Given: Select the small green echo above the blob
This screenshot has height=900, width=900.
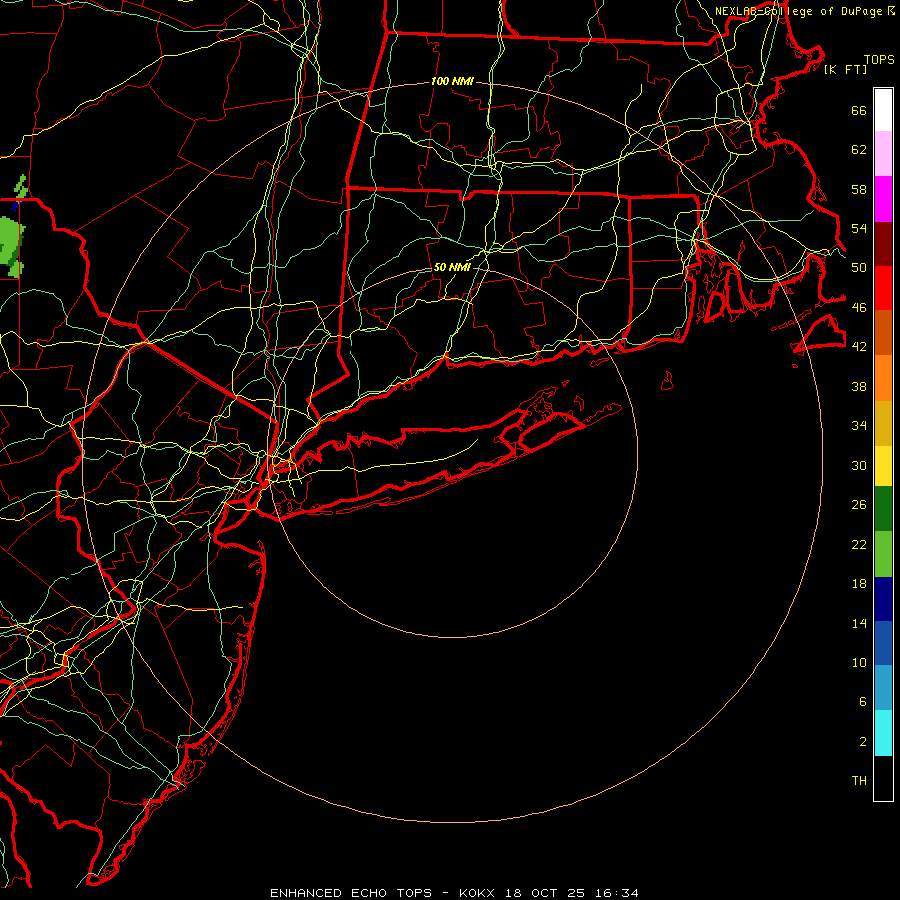Looking at the screenshot, I should pyautogui.click(x=21, y=188).
